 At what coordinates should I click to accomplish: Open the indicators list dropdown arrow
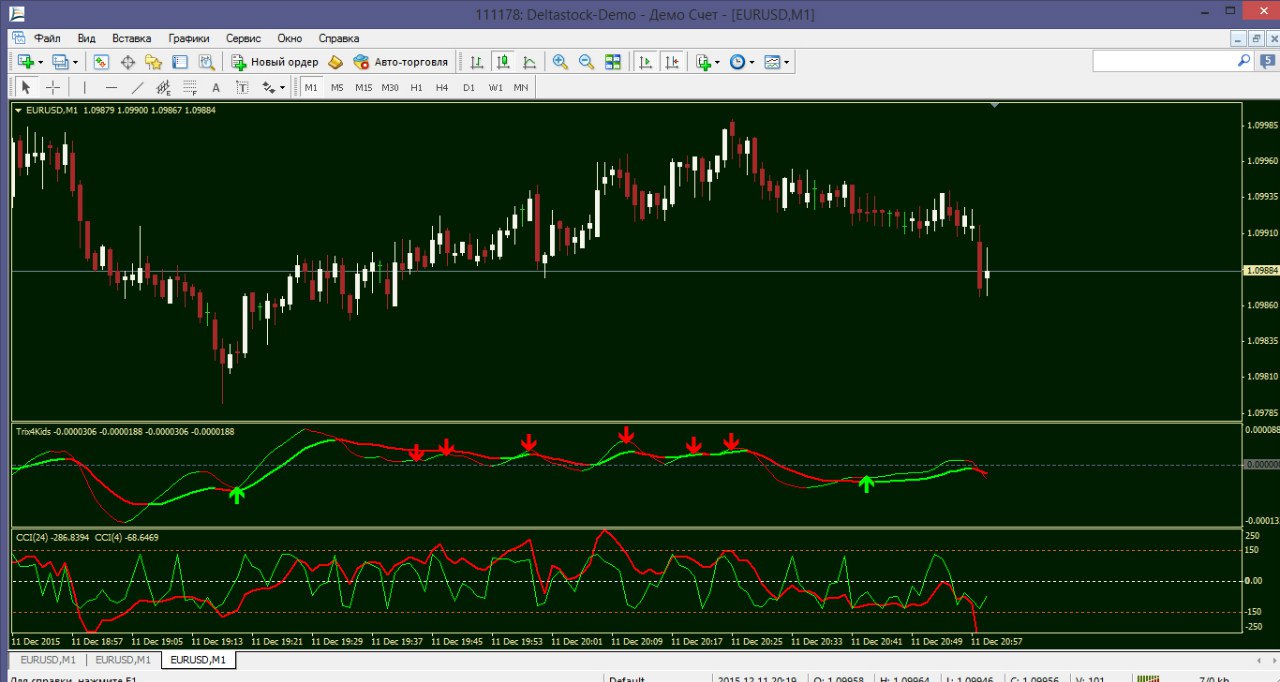717,62
